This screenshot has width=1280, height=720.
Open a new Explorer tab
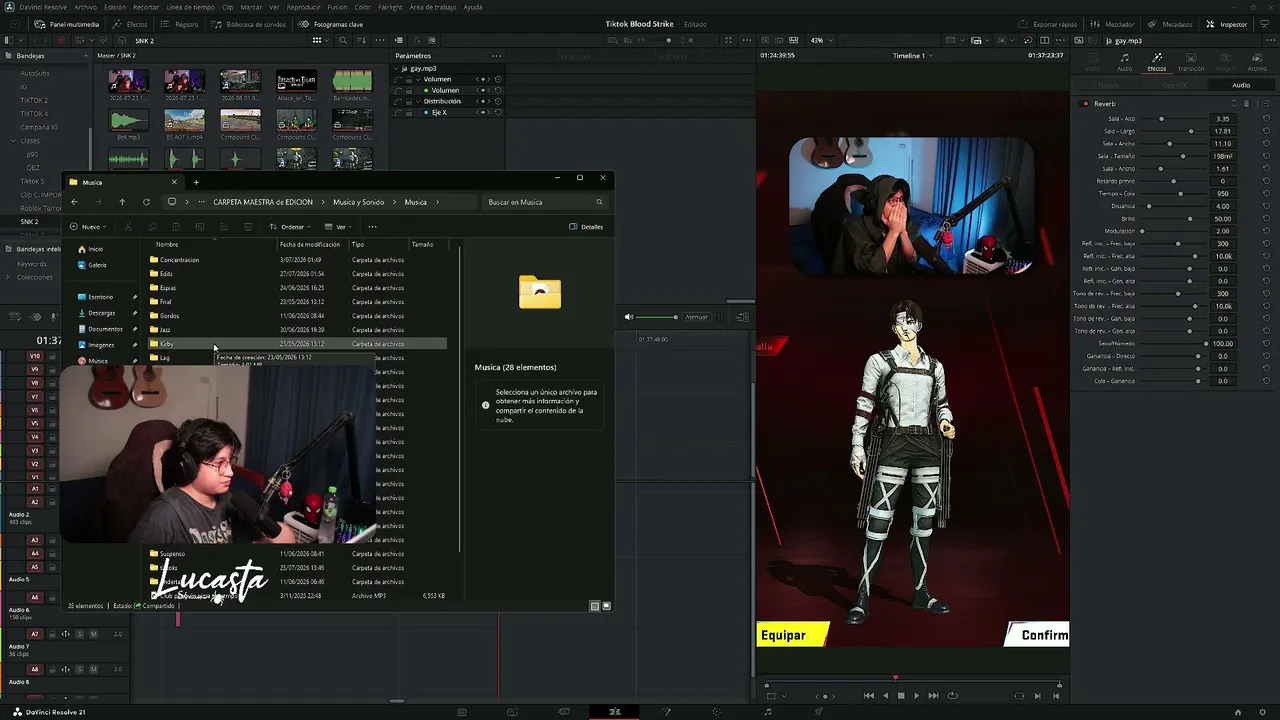(x=196, y=182)
